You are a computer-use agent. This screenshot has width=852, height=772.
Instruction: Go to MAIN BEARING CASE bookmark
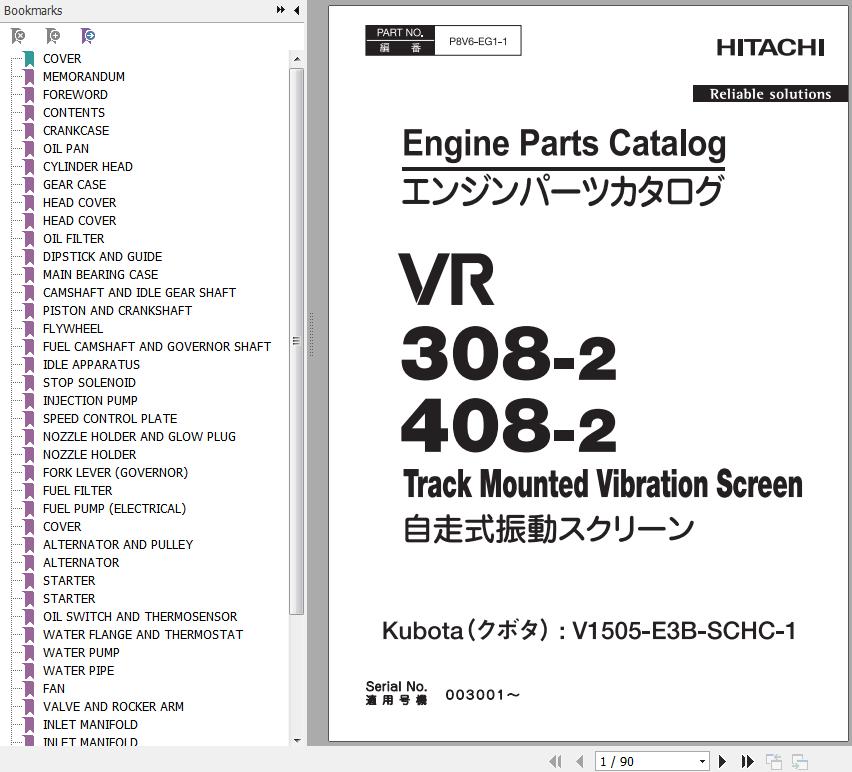point(101,274)
